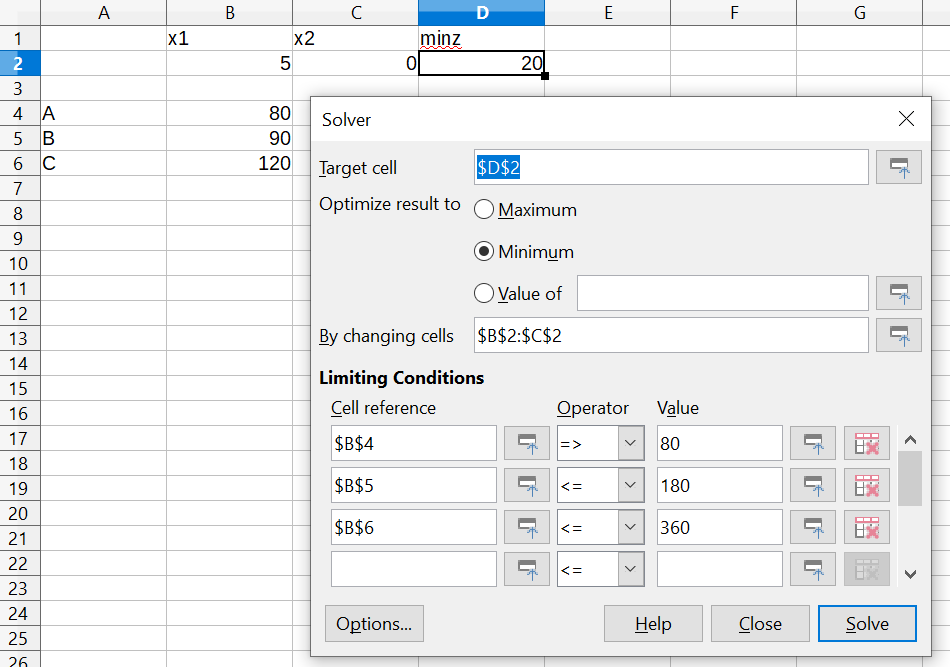
Task: Remove the $B$4 limiting condition
Action: coord(866,443)
